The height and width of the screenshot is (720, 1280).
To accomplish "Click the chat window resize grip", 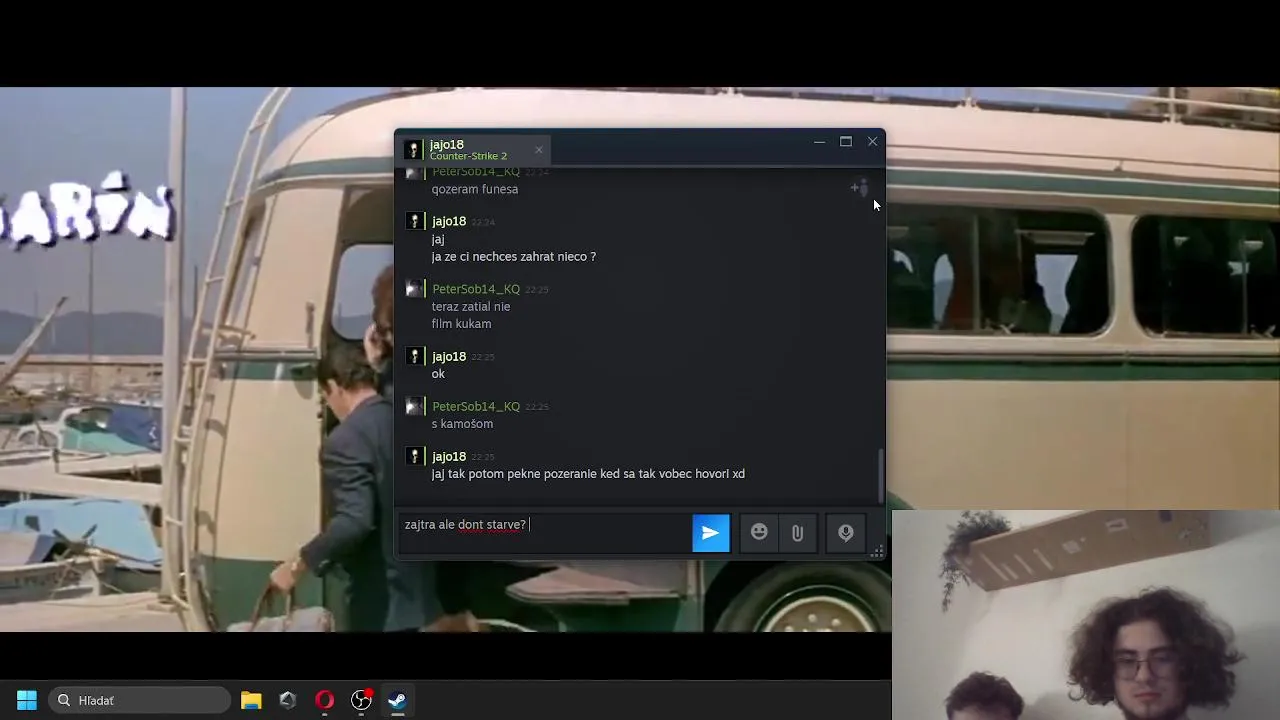I will click(x=877, y=551).
